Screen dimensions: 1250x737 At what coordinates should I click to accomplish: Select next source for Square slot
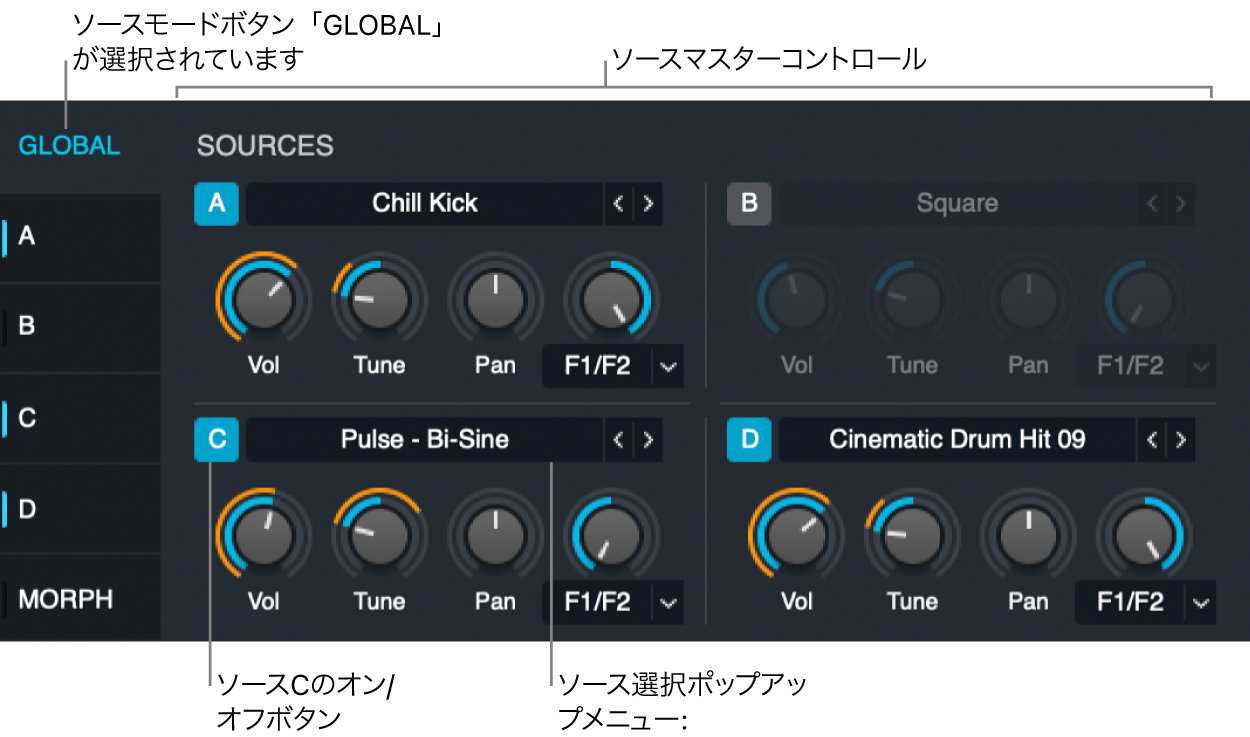pos(1181,204)
